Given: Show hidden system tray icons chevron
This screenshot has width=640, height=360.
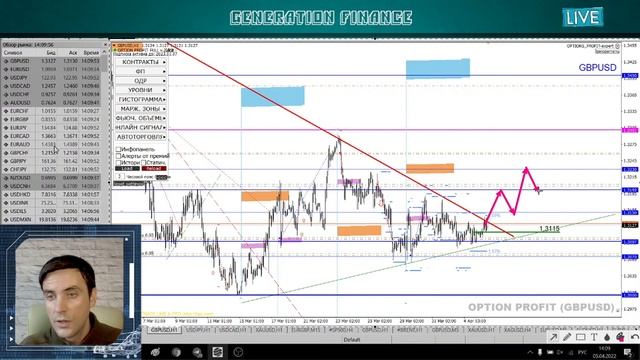Looking at the screenshot, I should point(530,352).
